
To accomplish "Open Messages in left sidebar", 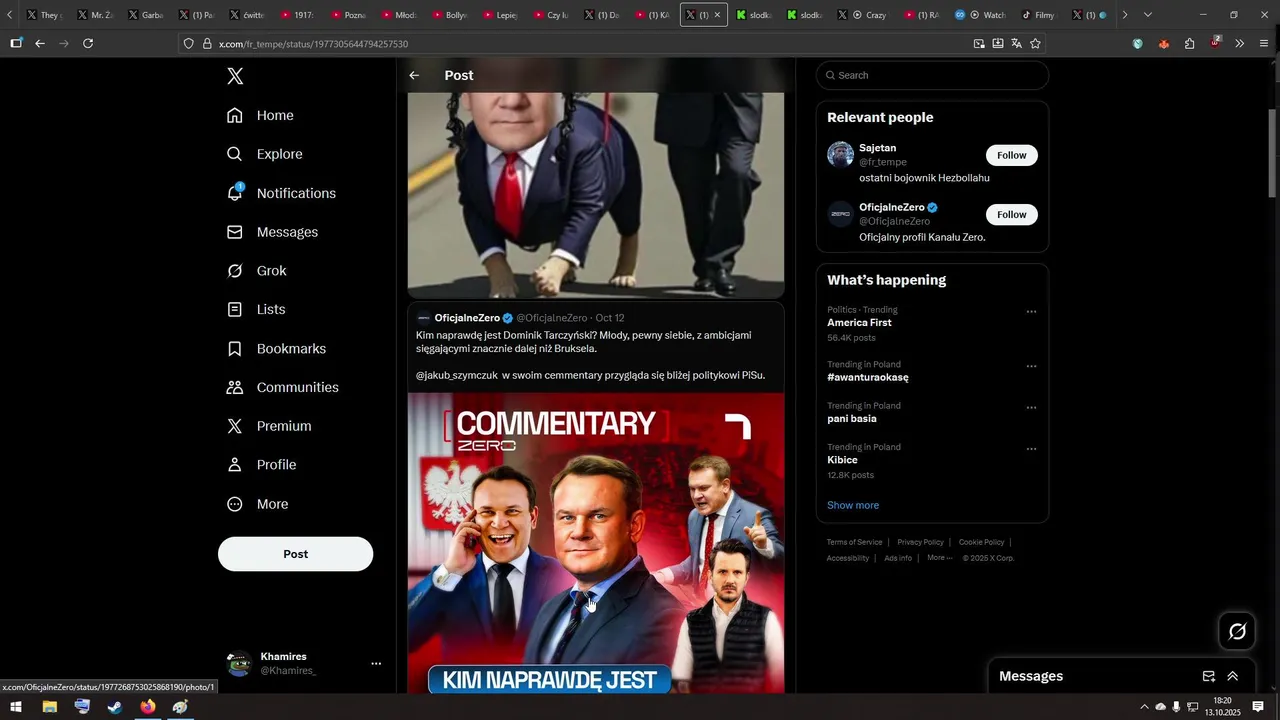I will coord(273,232).
